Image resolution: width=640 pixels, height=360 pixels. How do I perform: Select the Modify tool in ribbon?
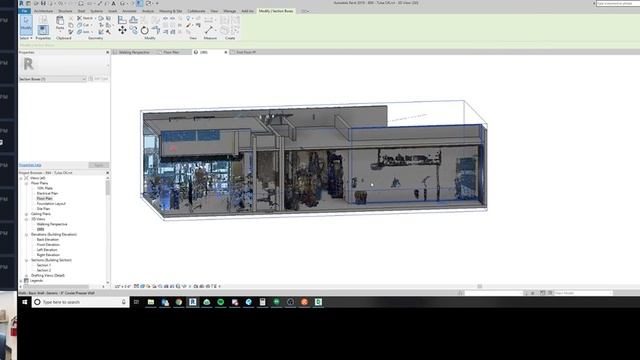pos(26,25)
